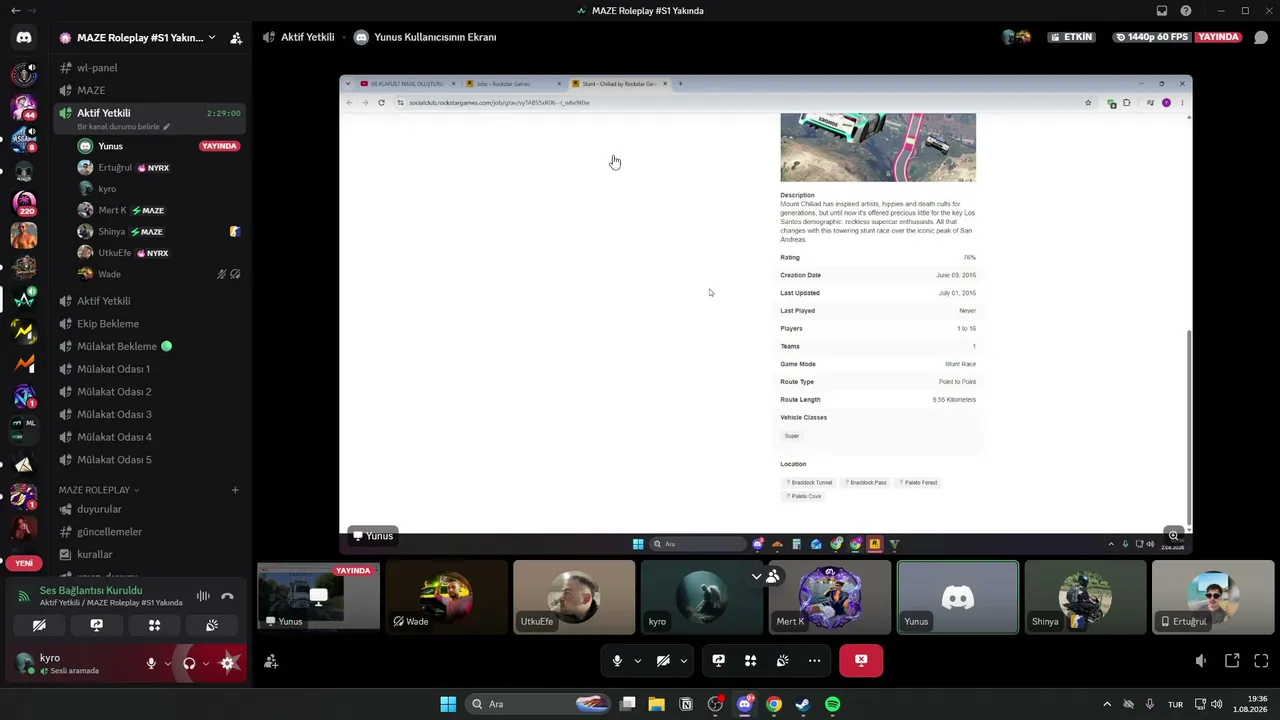Focus Mert K's participant tile
The image size is (1280, 720).
(829, 597)
